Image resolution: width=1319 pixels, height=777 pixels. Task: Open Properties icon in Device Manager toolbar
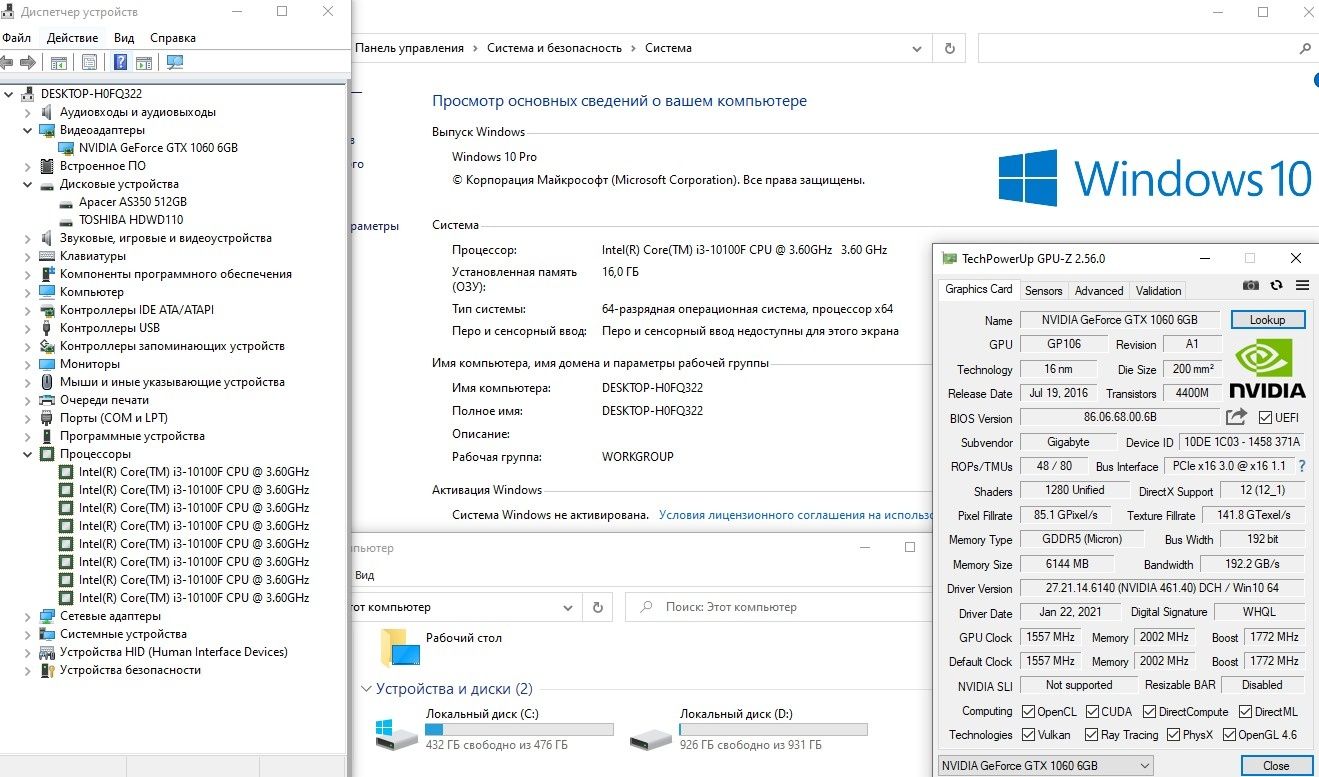[x=90, y=62]
